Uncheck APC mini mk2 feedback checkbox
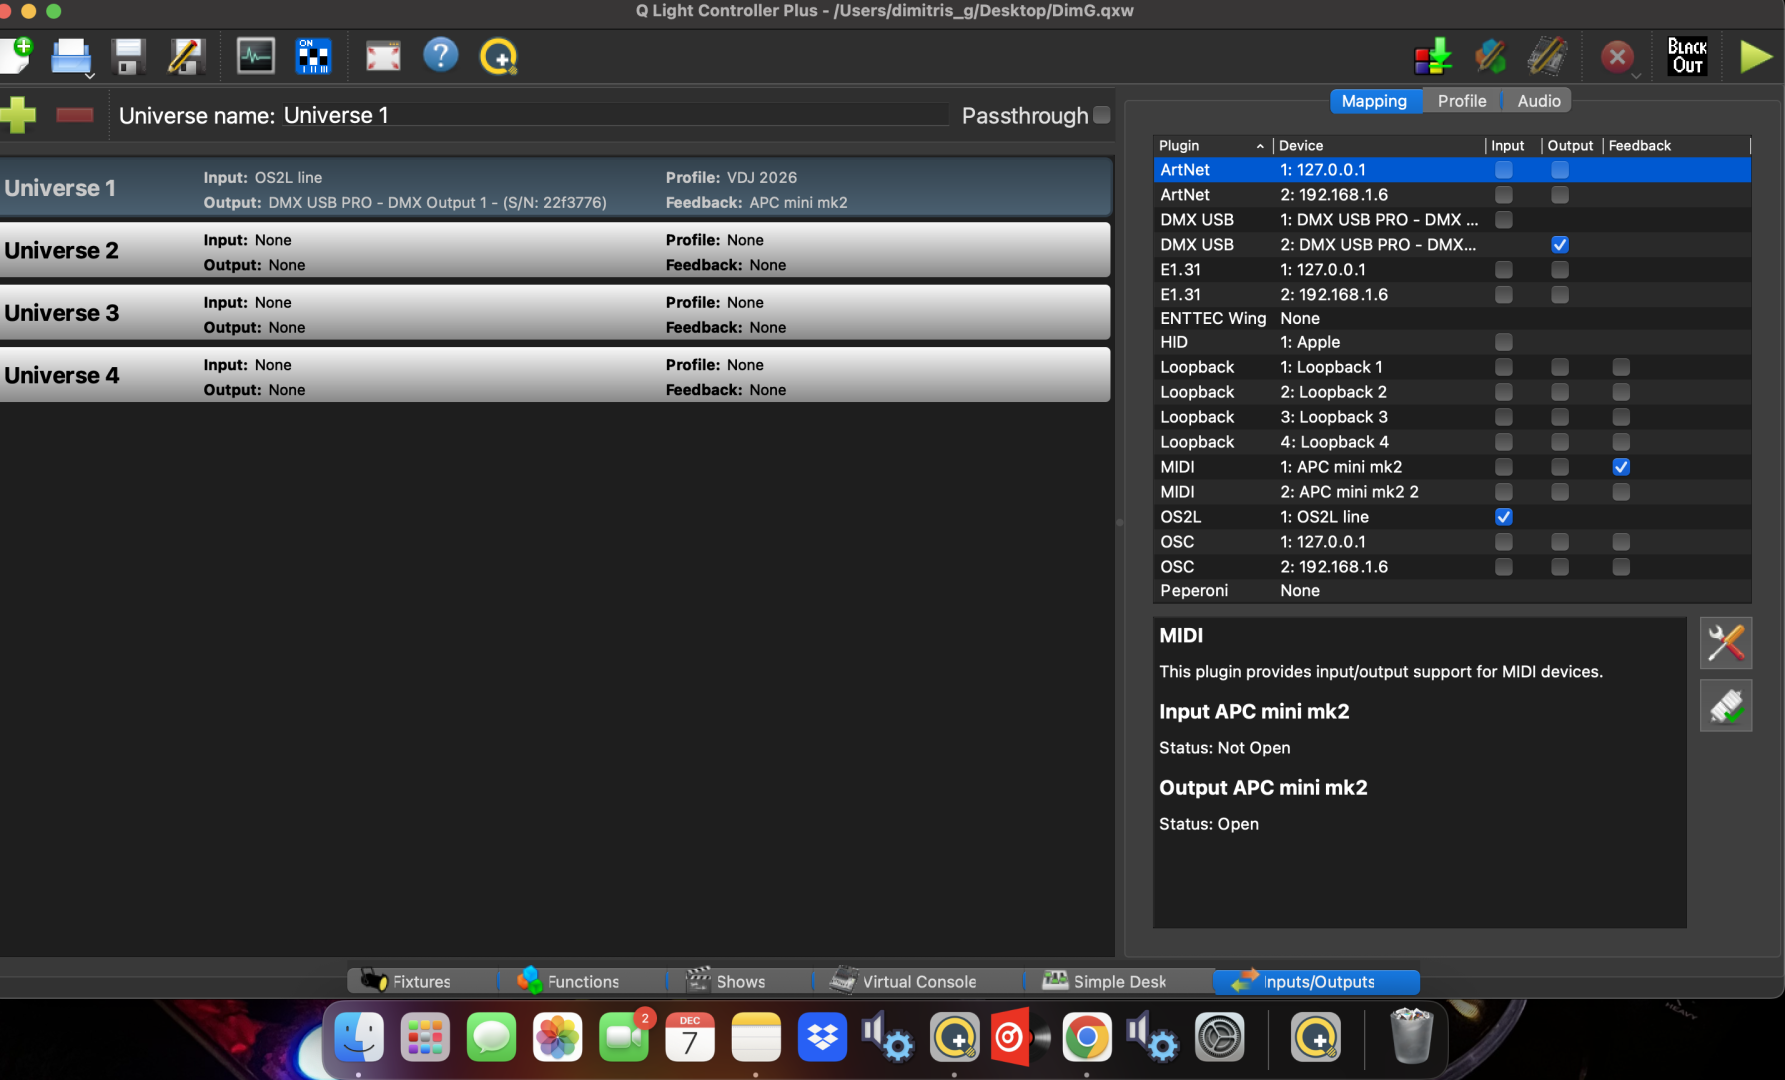The width and height of the screenshot is (1785, 1080). 1621,467
